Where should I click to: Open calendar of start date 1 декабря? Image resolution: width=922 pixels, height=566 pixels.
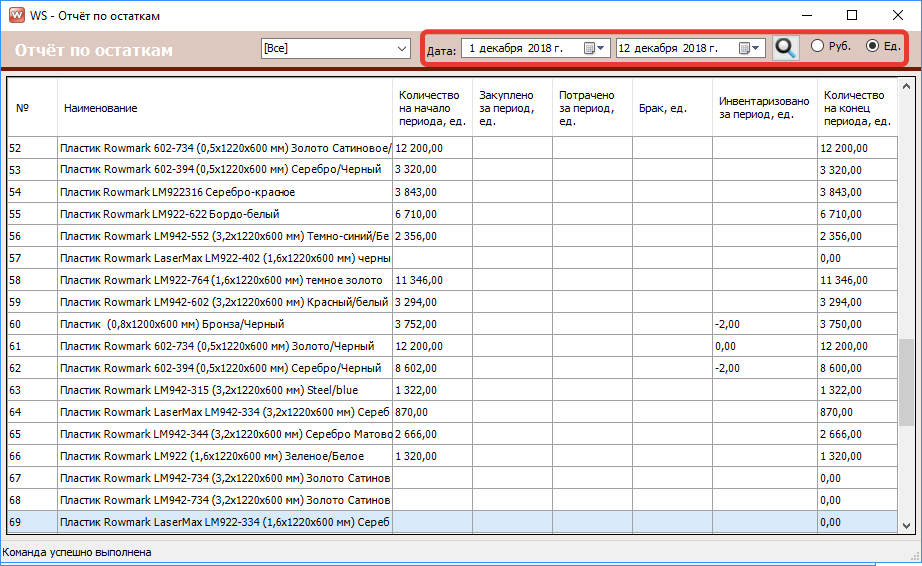(x=594, y=48)
